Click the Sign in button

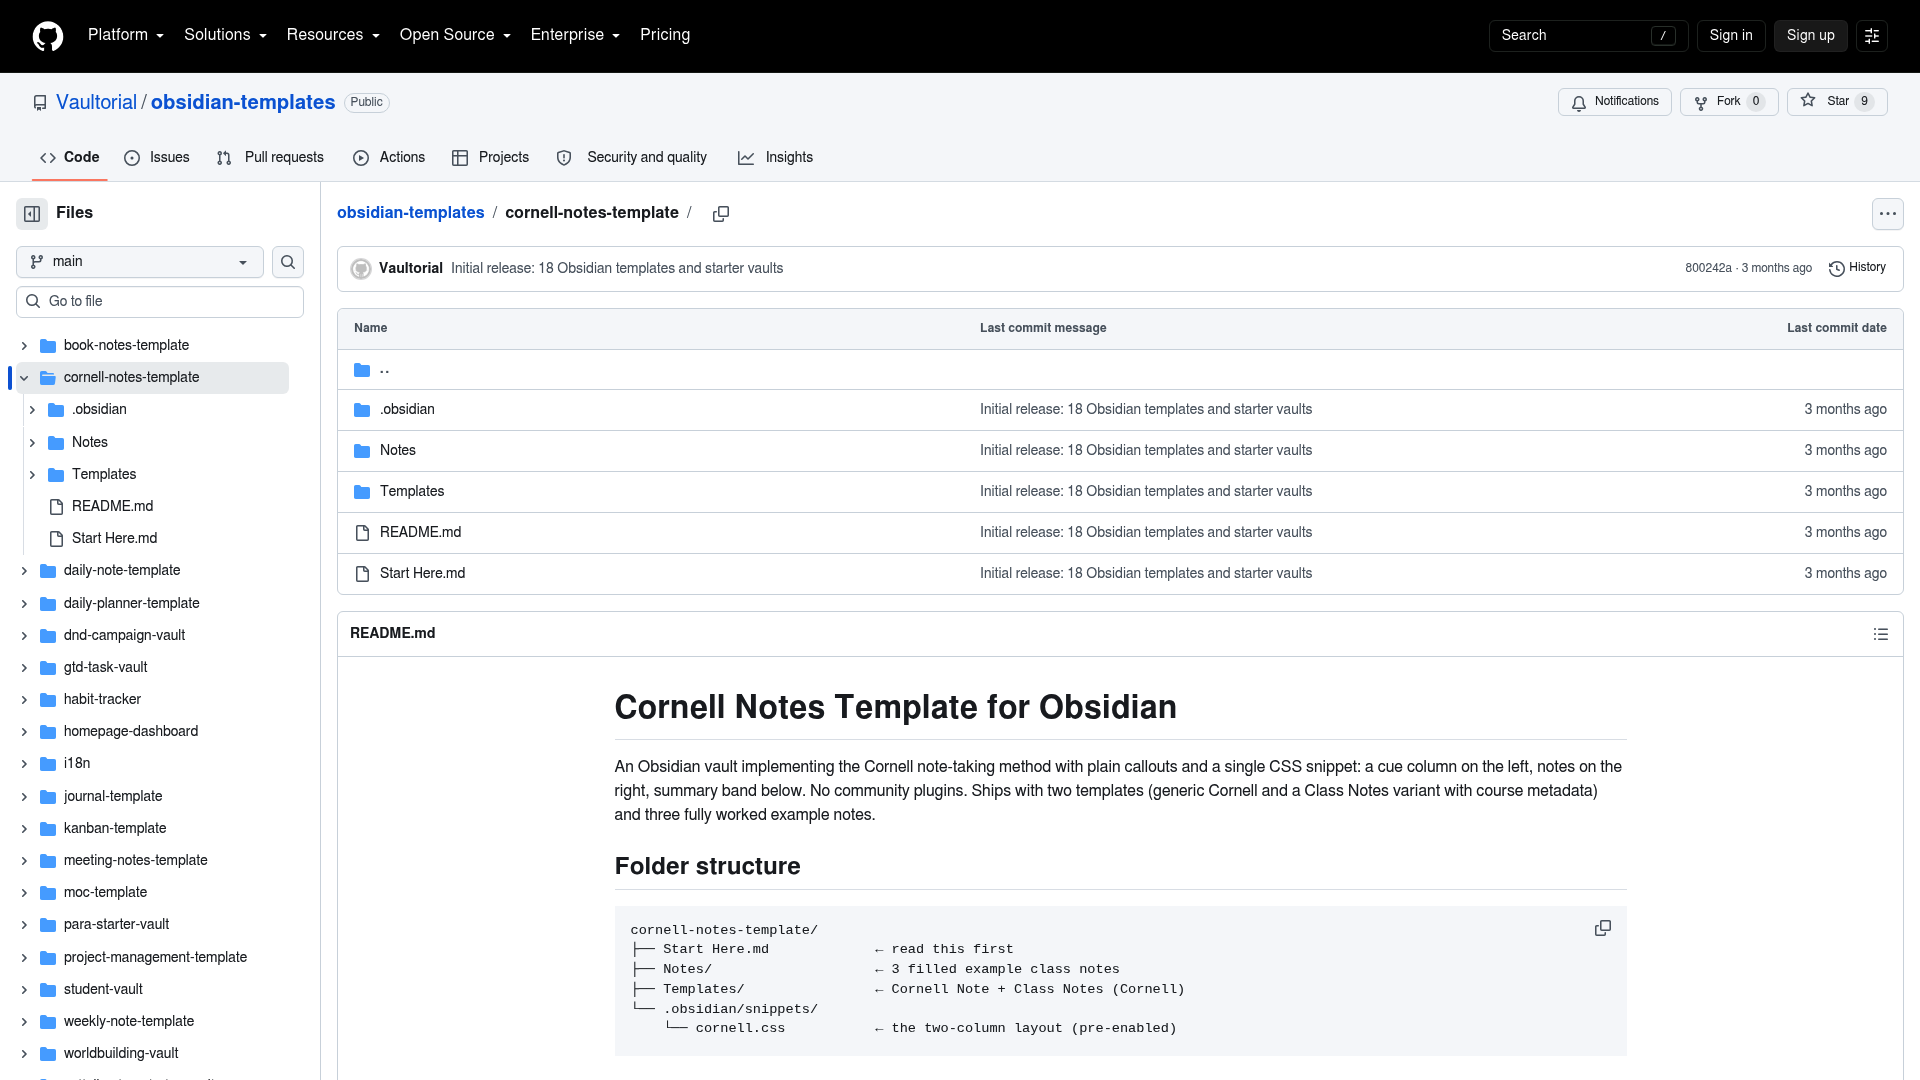point(1731,36)
